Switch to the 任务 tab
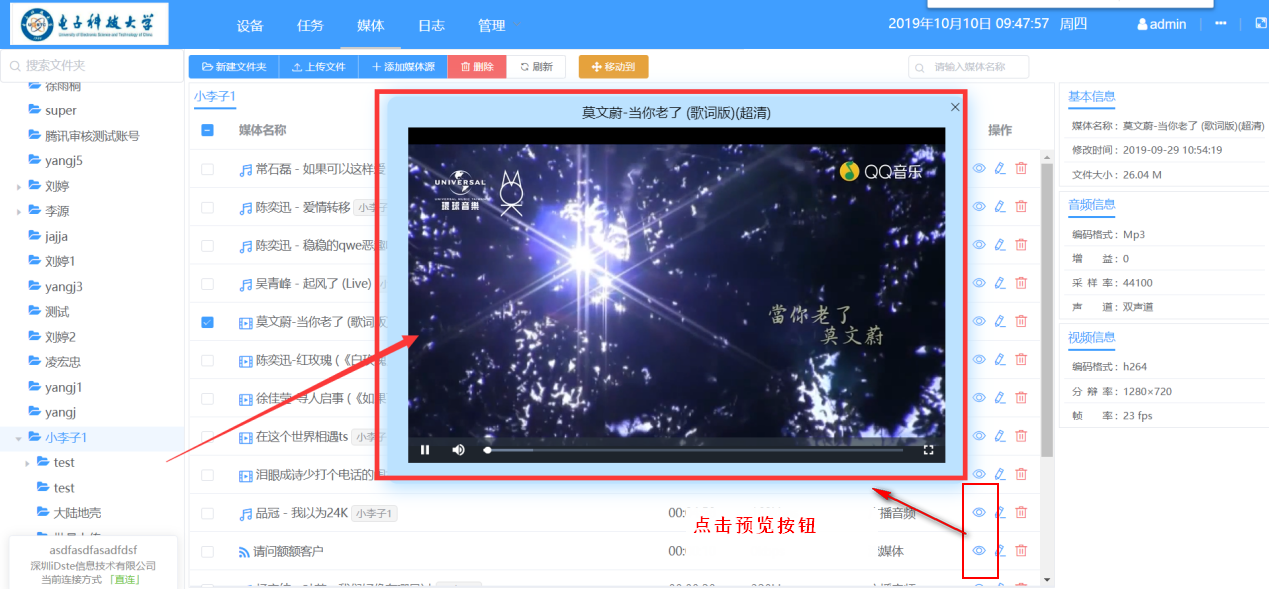1269x589 pixels. [x=310, y=25]
